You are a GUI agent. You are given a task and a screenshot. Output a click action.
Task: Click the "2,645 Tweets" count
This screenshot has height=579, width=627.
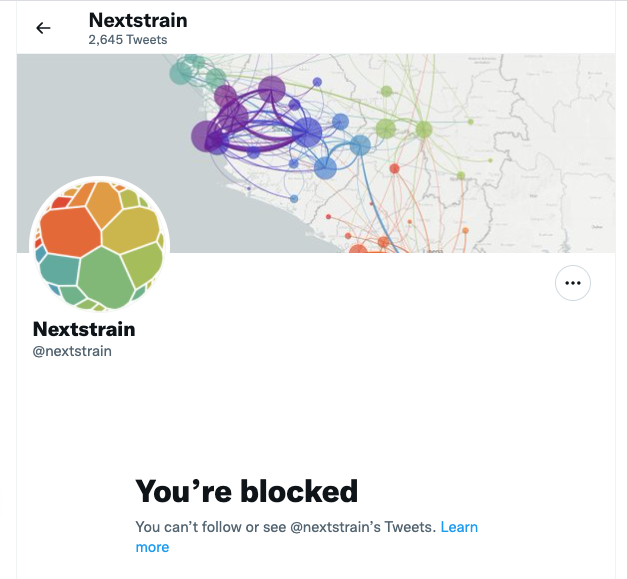tap(127, 40)
